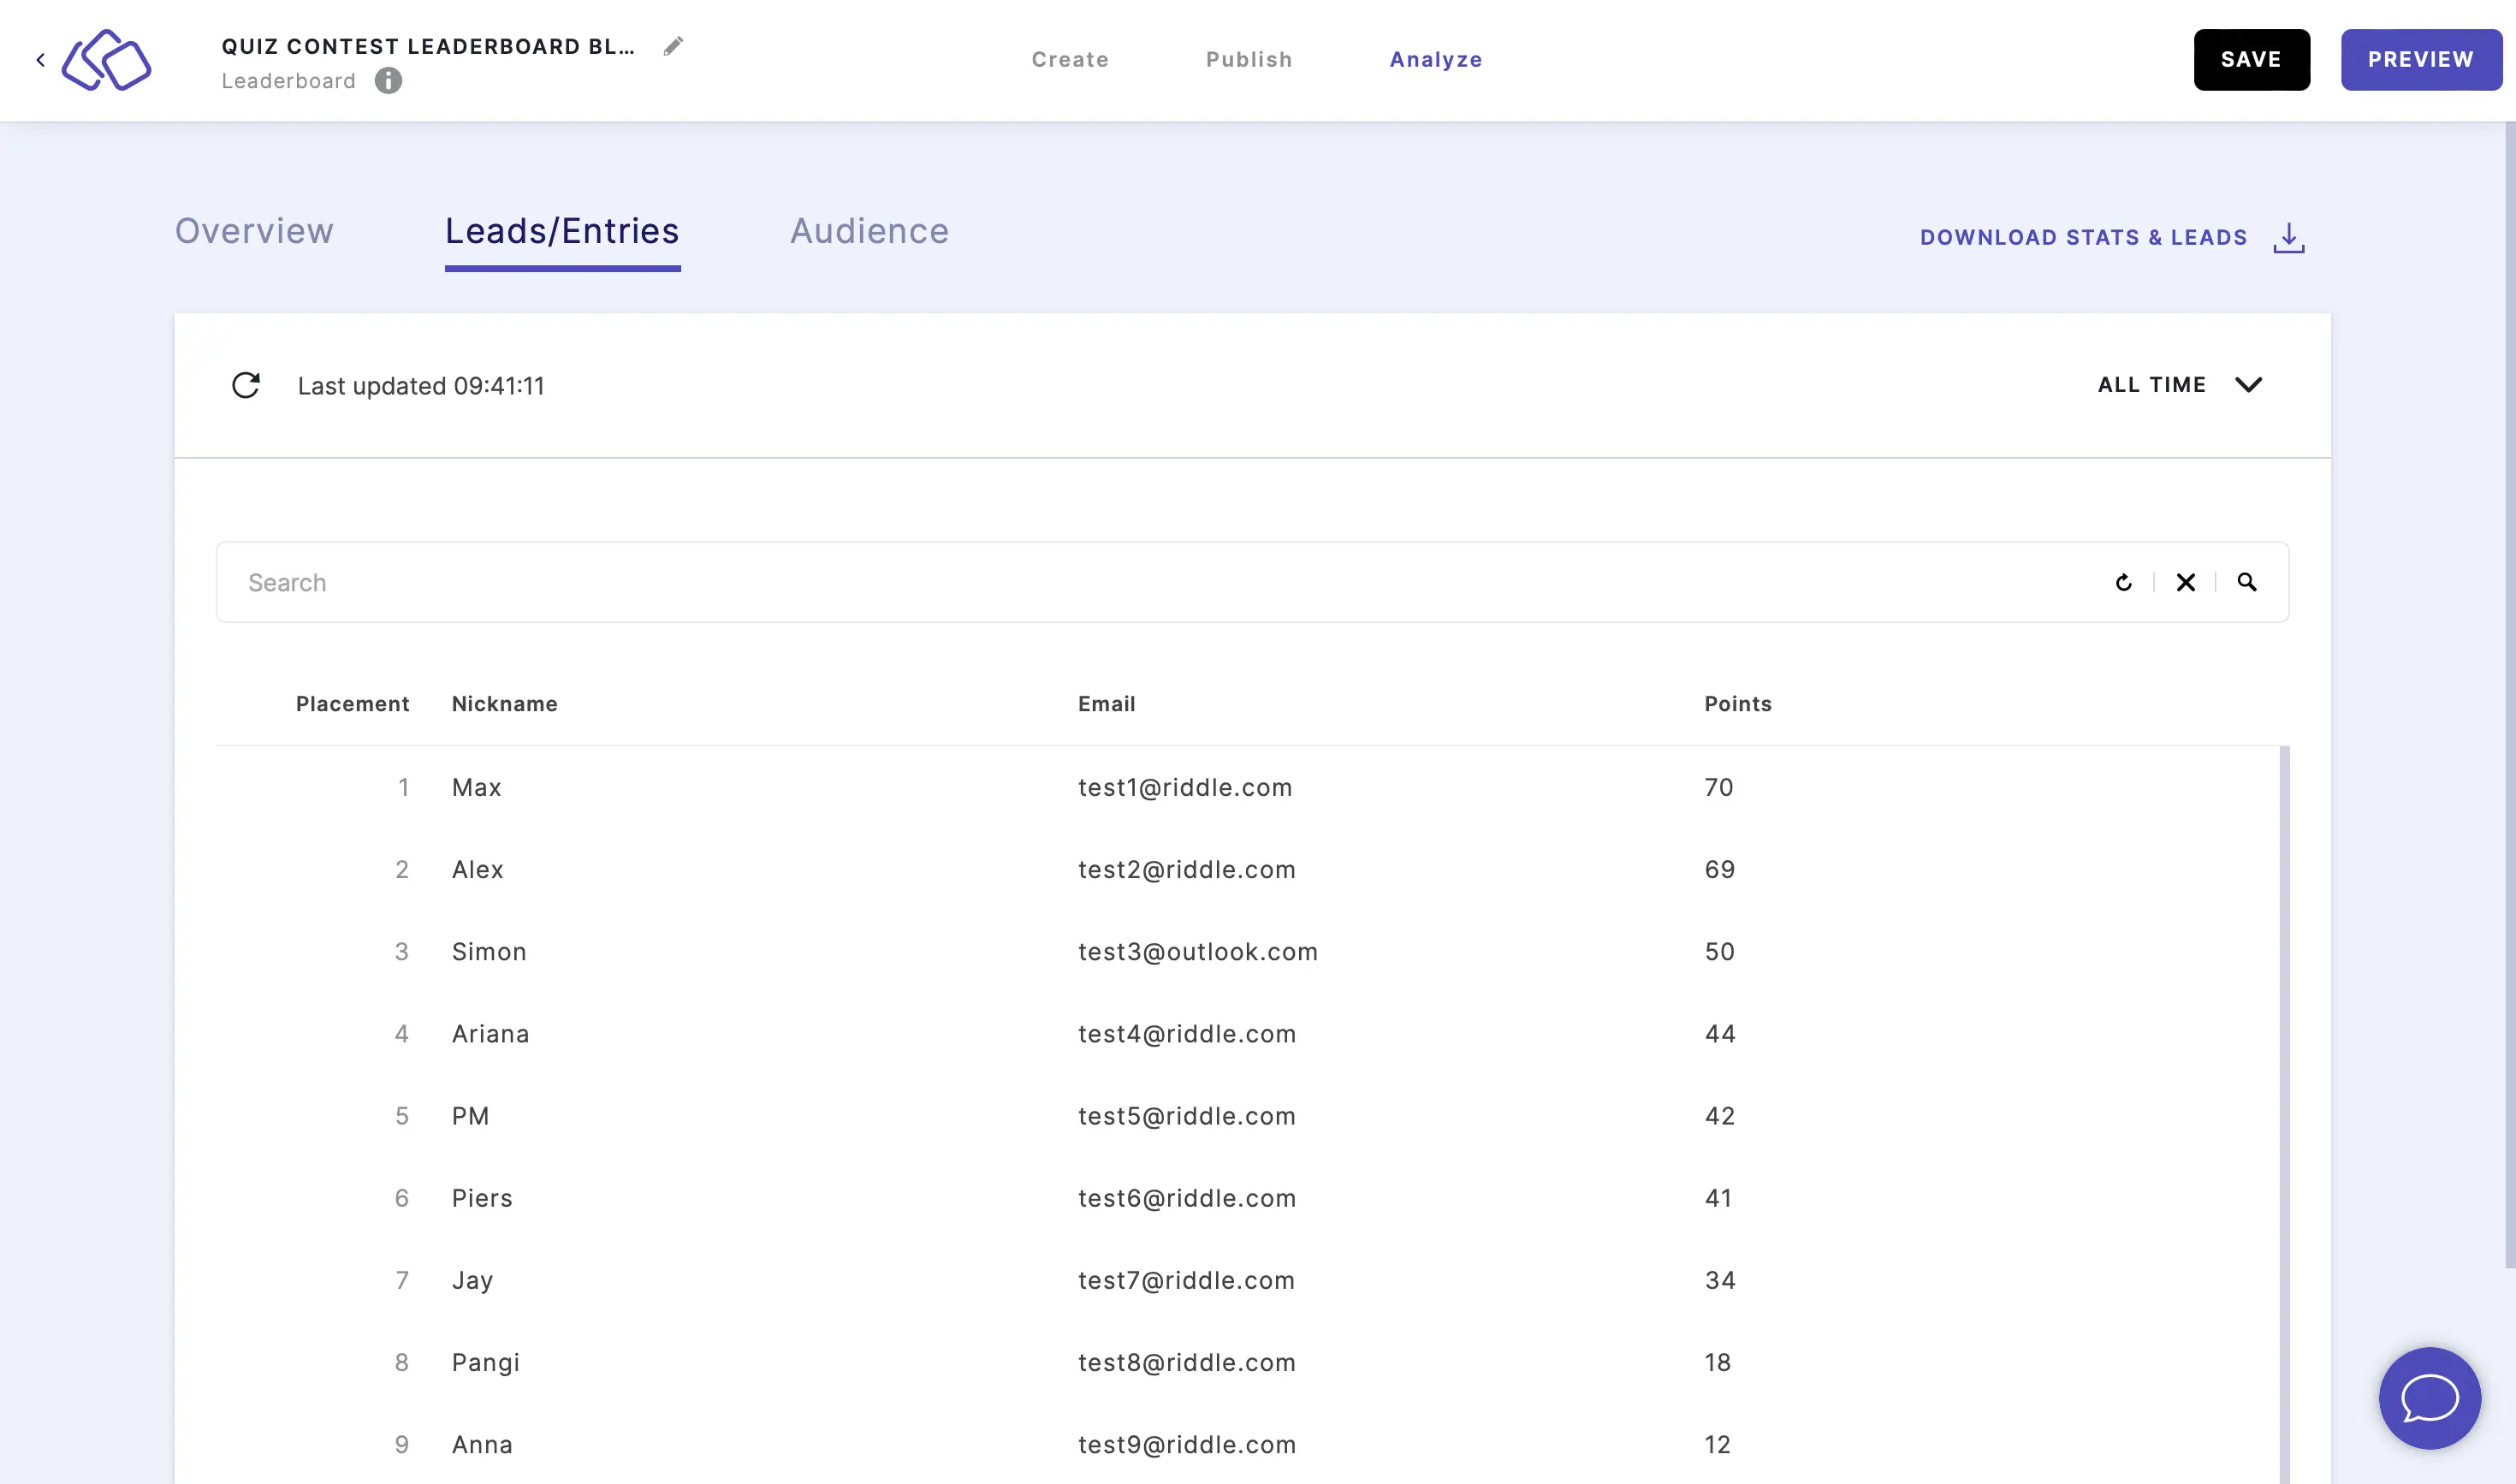Click the SAVE button

click(2252, 60)
